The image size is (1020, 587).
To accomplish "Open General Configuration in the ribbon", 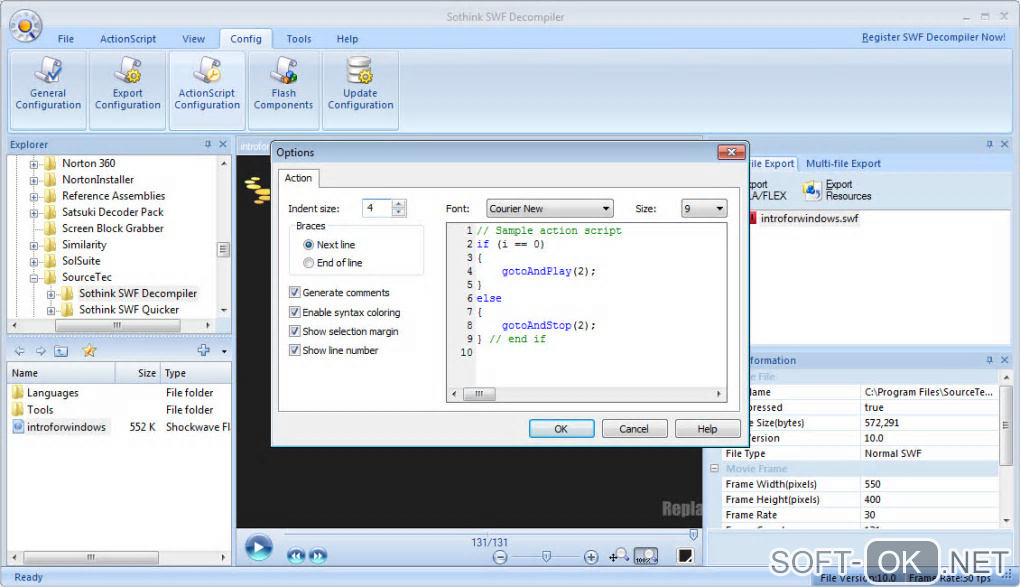I will (48, 90).
